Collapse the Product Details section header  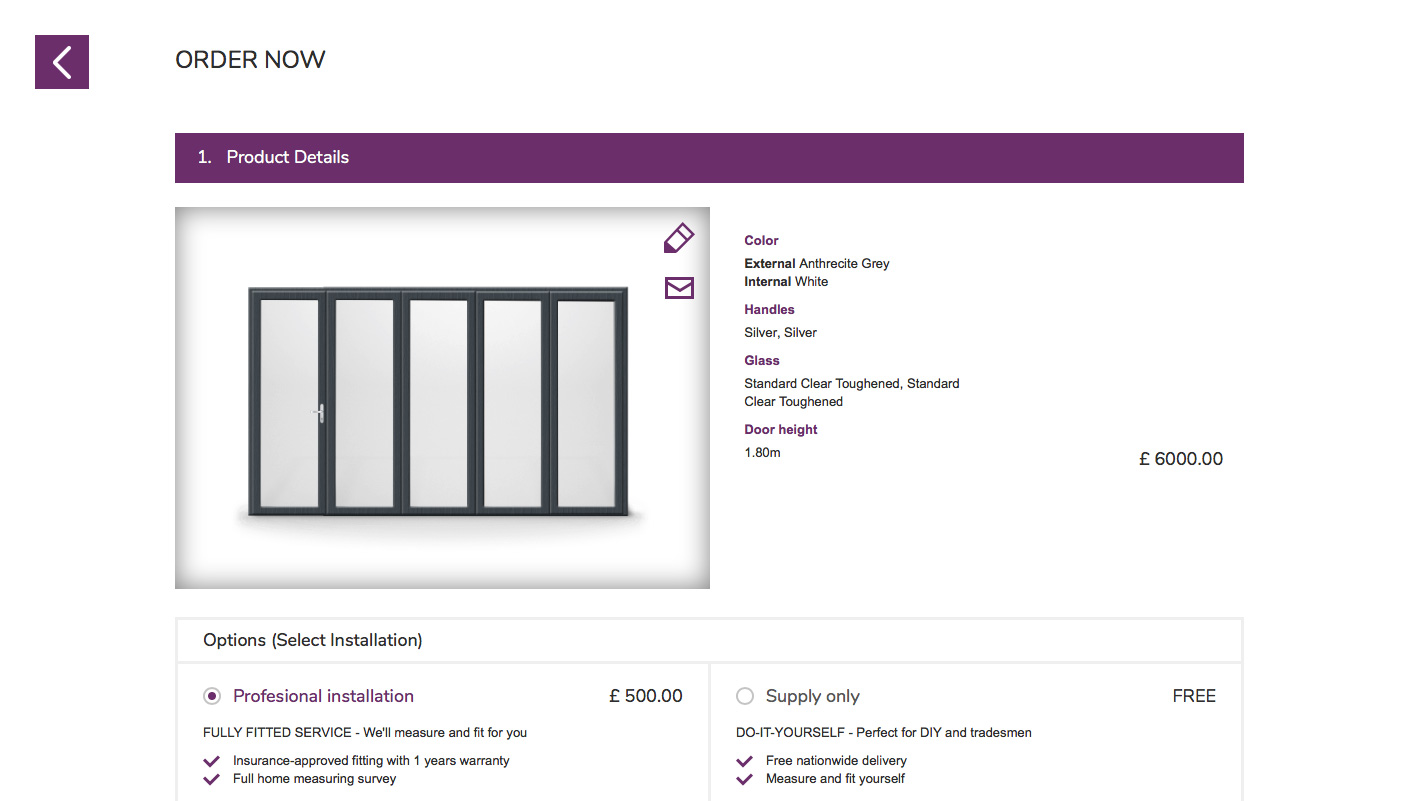(x=709, y=158)
